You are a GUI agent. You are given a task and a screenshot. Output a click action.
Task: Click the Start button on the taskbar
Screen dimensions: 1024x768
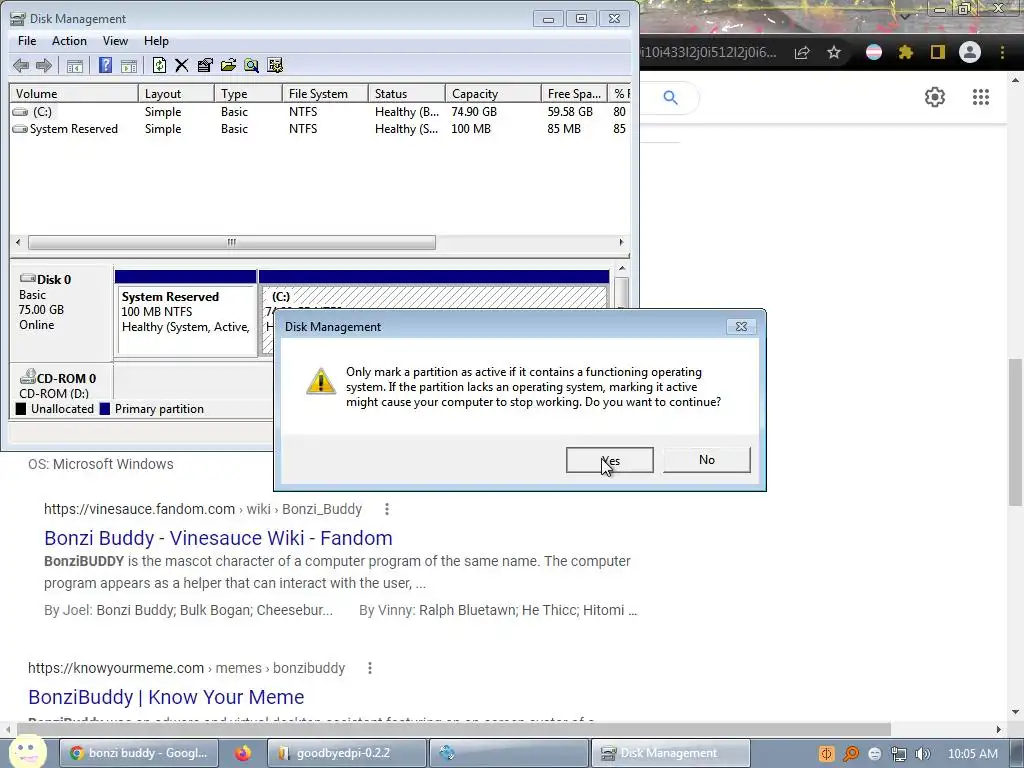pos(27,752)
